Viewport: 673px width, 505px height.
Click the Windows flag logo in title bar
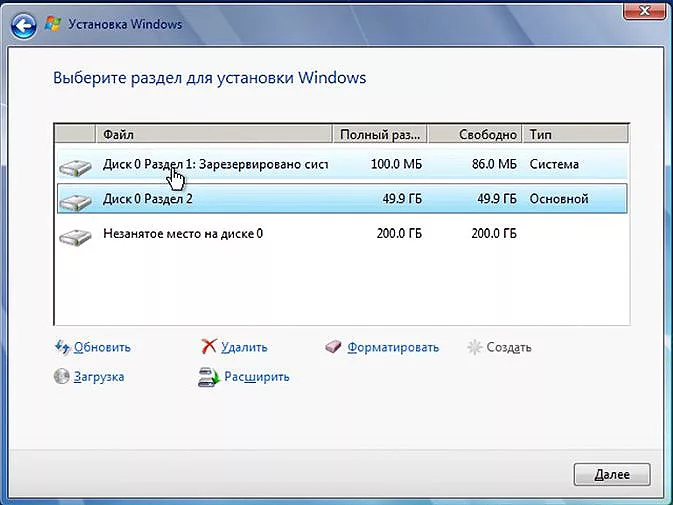coord(53,24)
